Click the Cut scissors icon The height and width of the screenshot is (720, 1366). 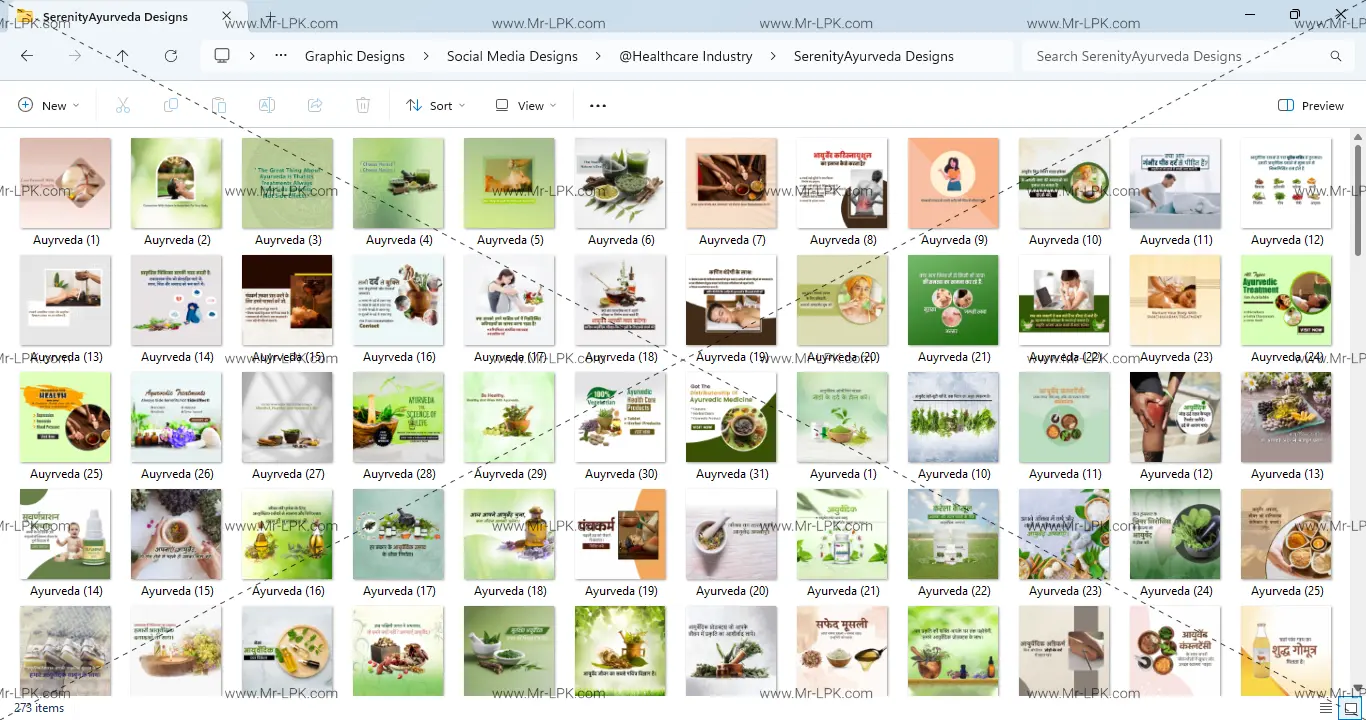click(123, 105)
